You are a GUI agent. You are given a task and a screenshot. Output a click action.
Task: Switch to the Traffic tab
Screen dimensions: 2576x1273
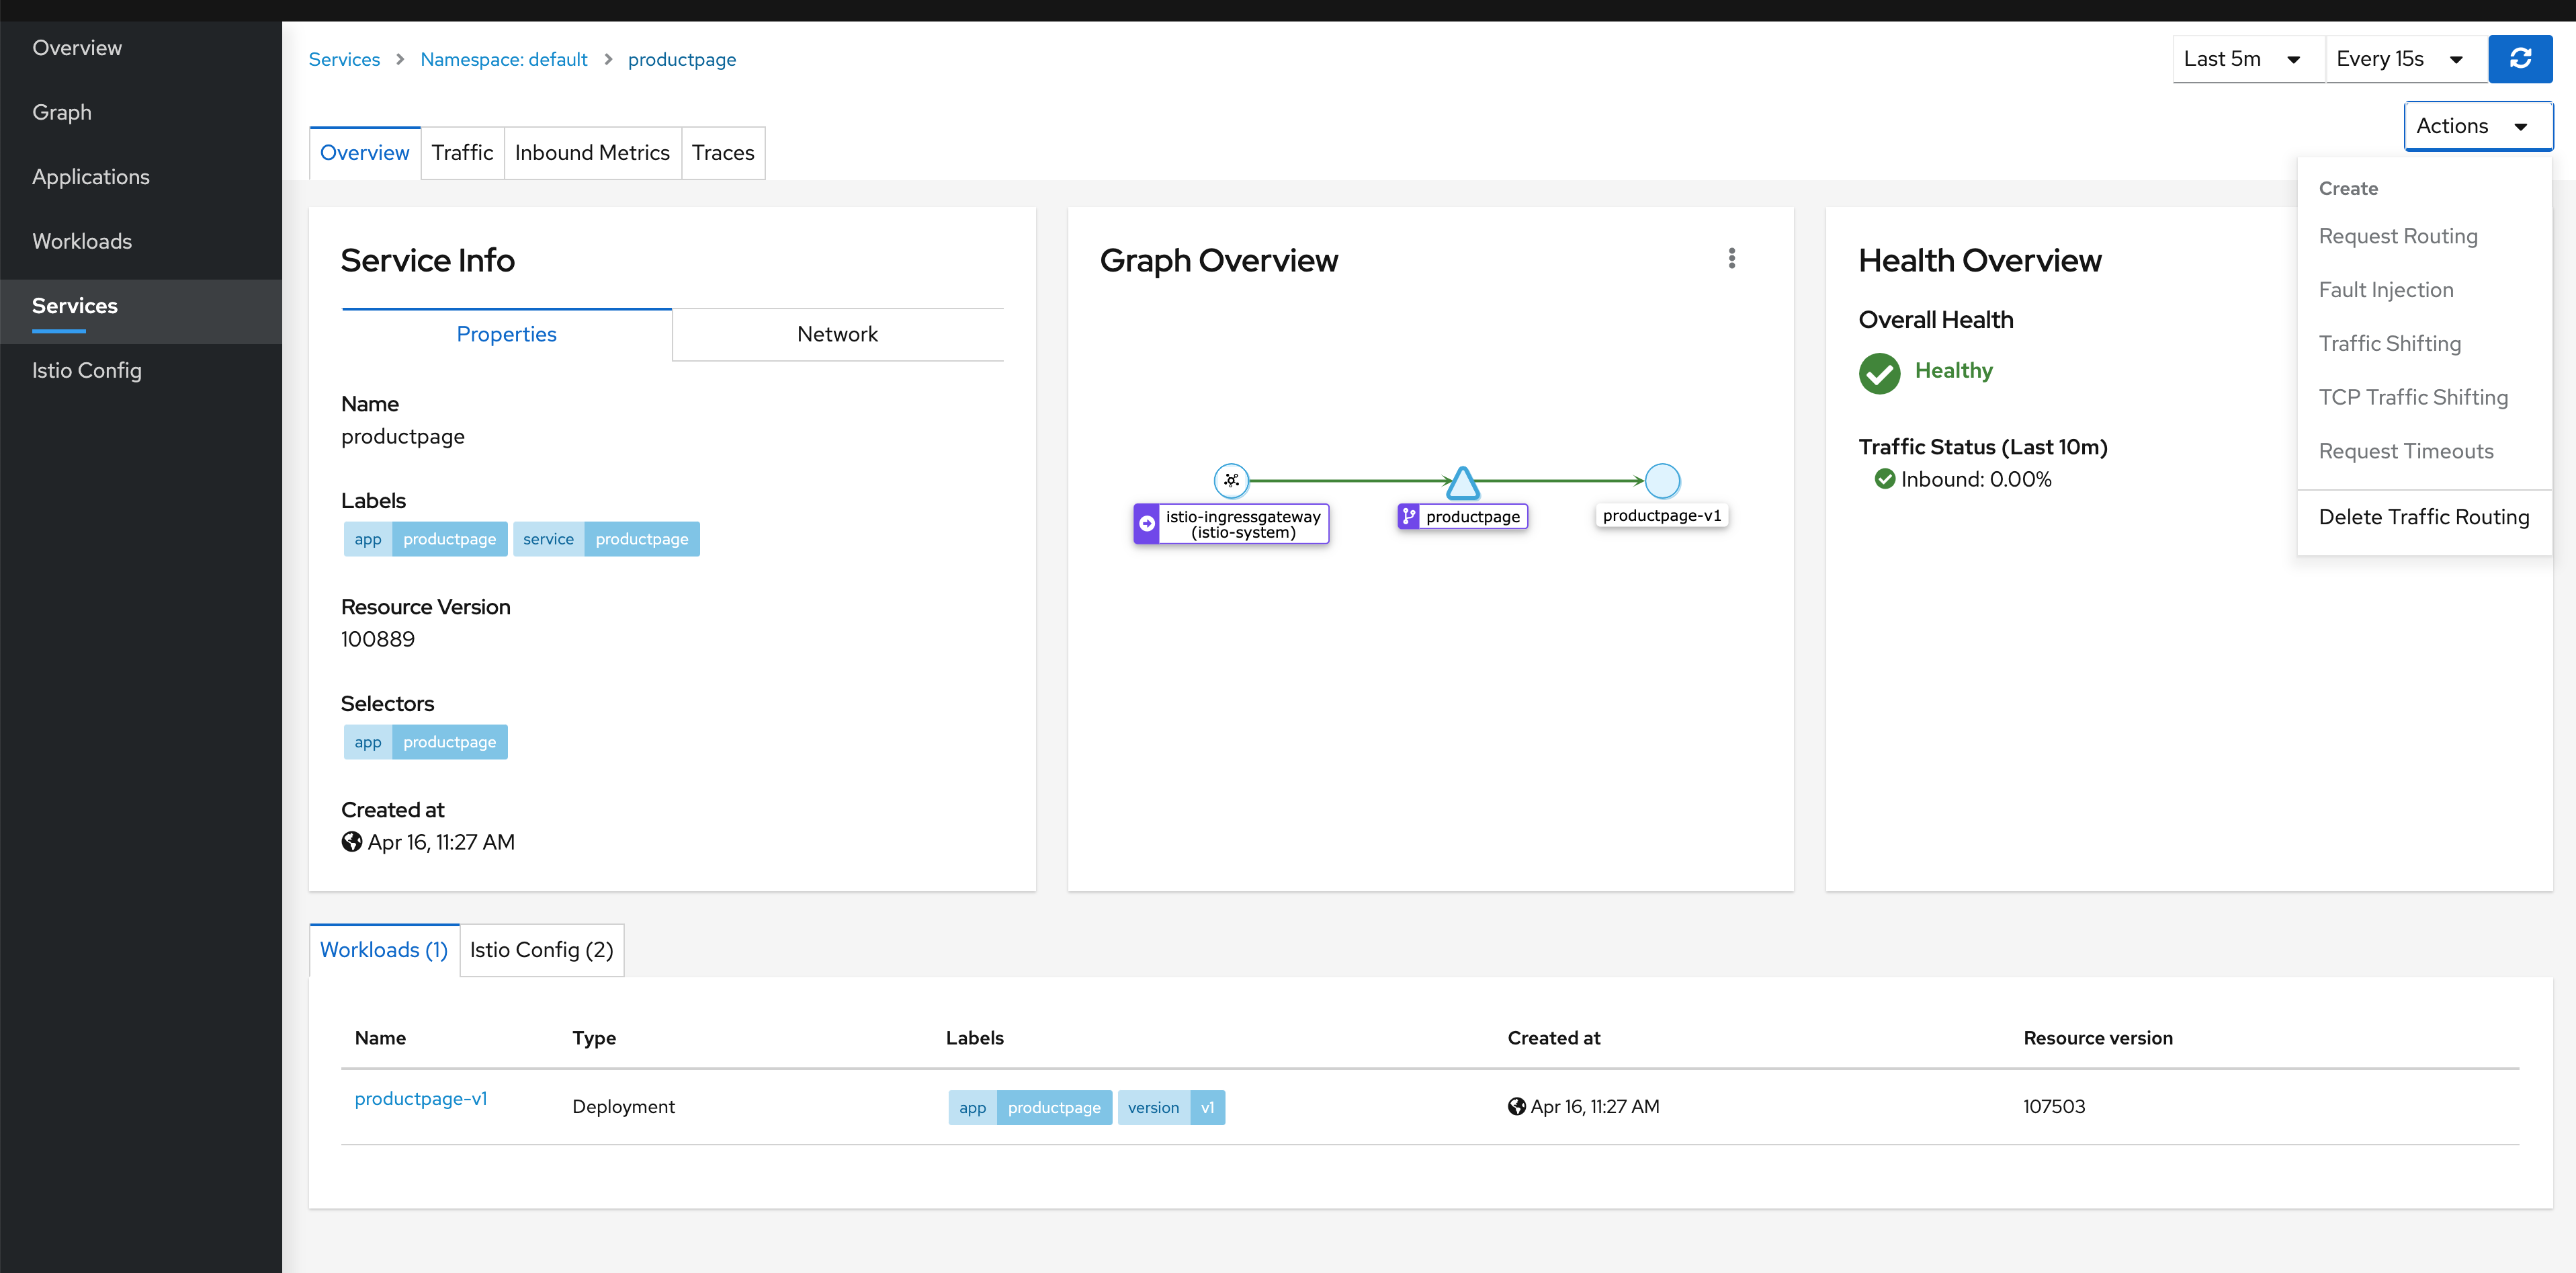(462, 153)
